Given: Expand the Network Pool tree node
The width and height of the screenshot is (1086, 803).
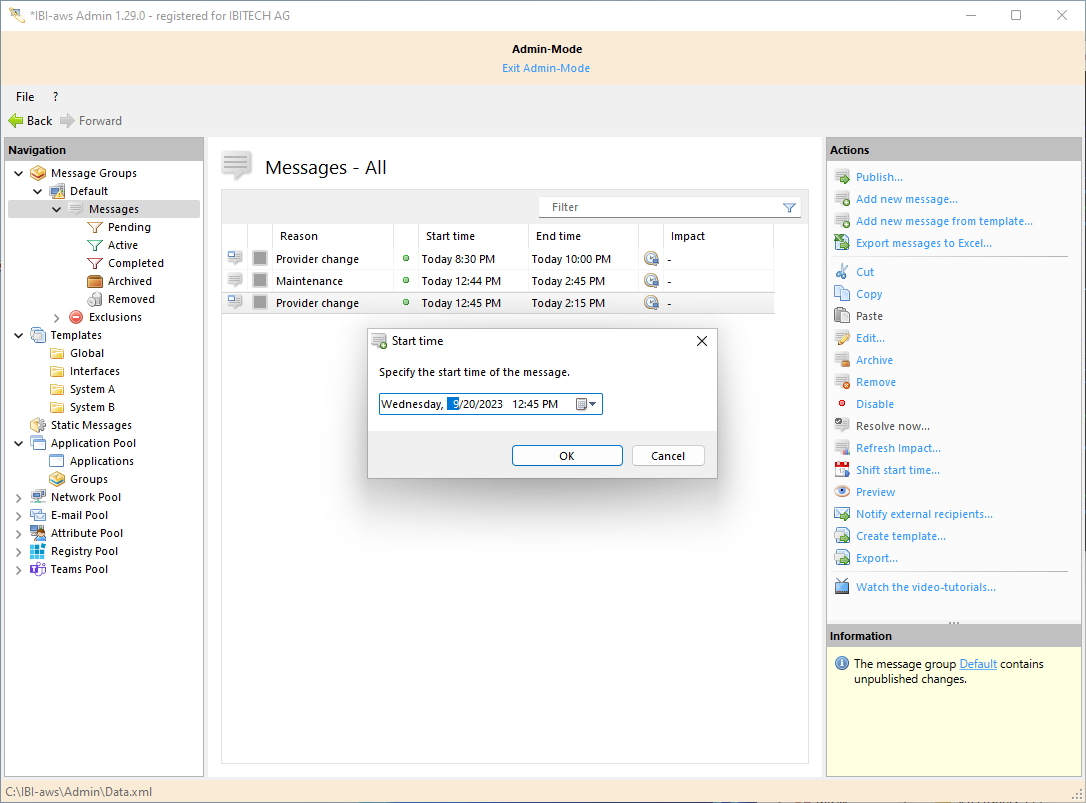Looking at the screenshot, I should pyautogui.click(x=19, y=497).
